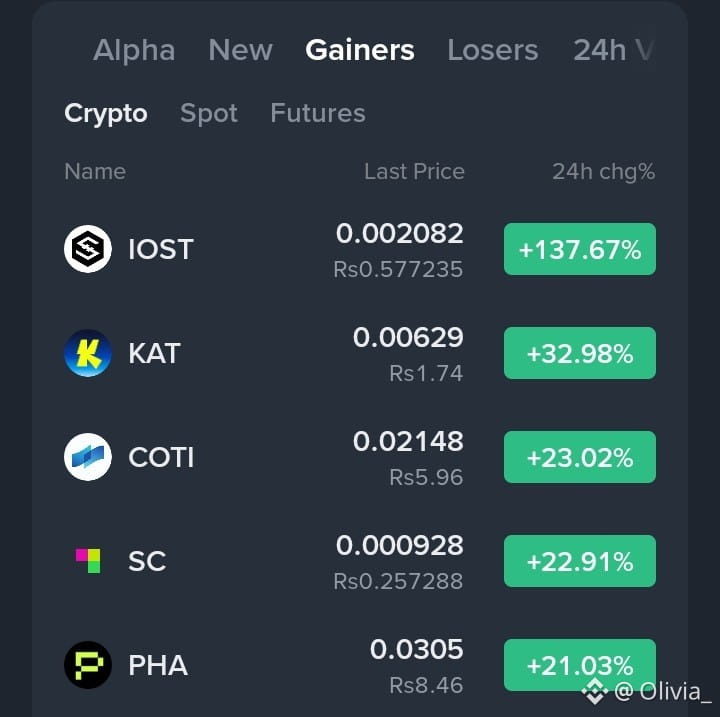
Task: Switch to the New tab
Action: point(241,50)
